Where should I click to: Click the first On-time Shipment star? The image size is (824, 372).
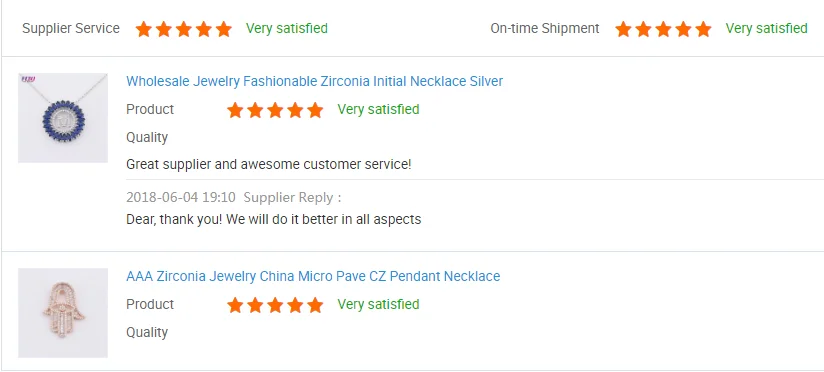[x=623, y=29]
